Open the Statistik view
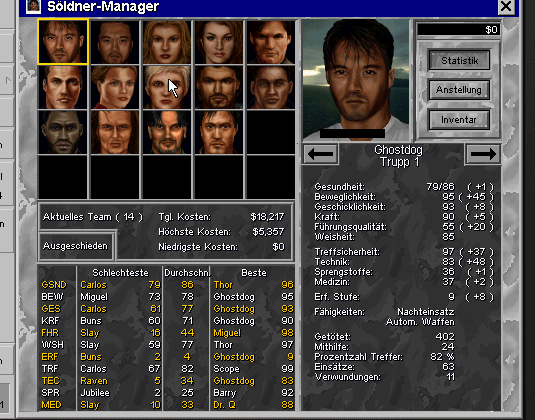 click(x=459, y=60)
